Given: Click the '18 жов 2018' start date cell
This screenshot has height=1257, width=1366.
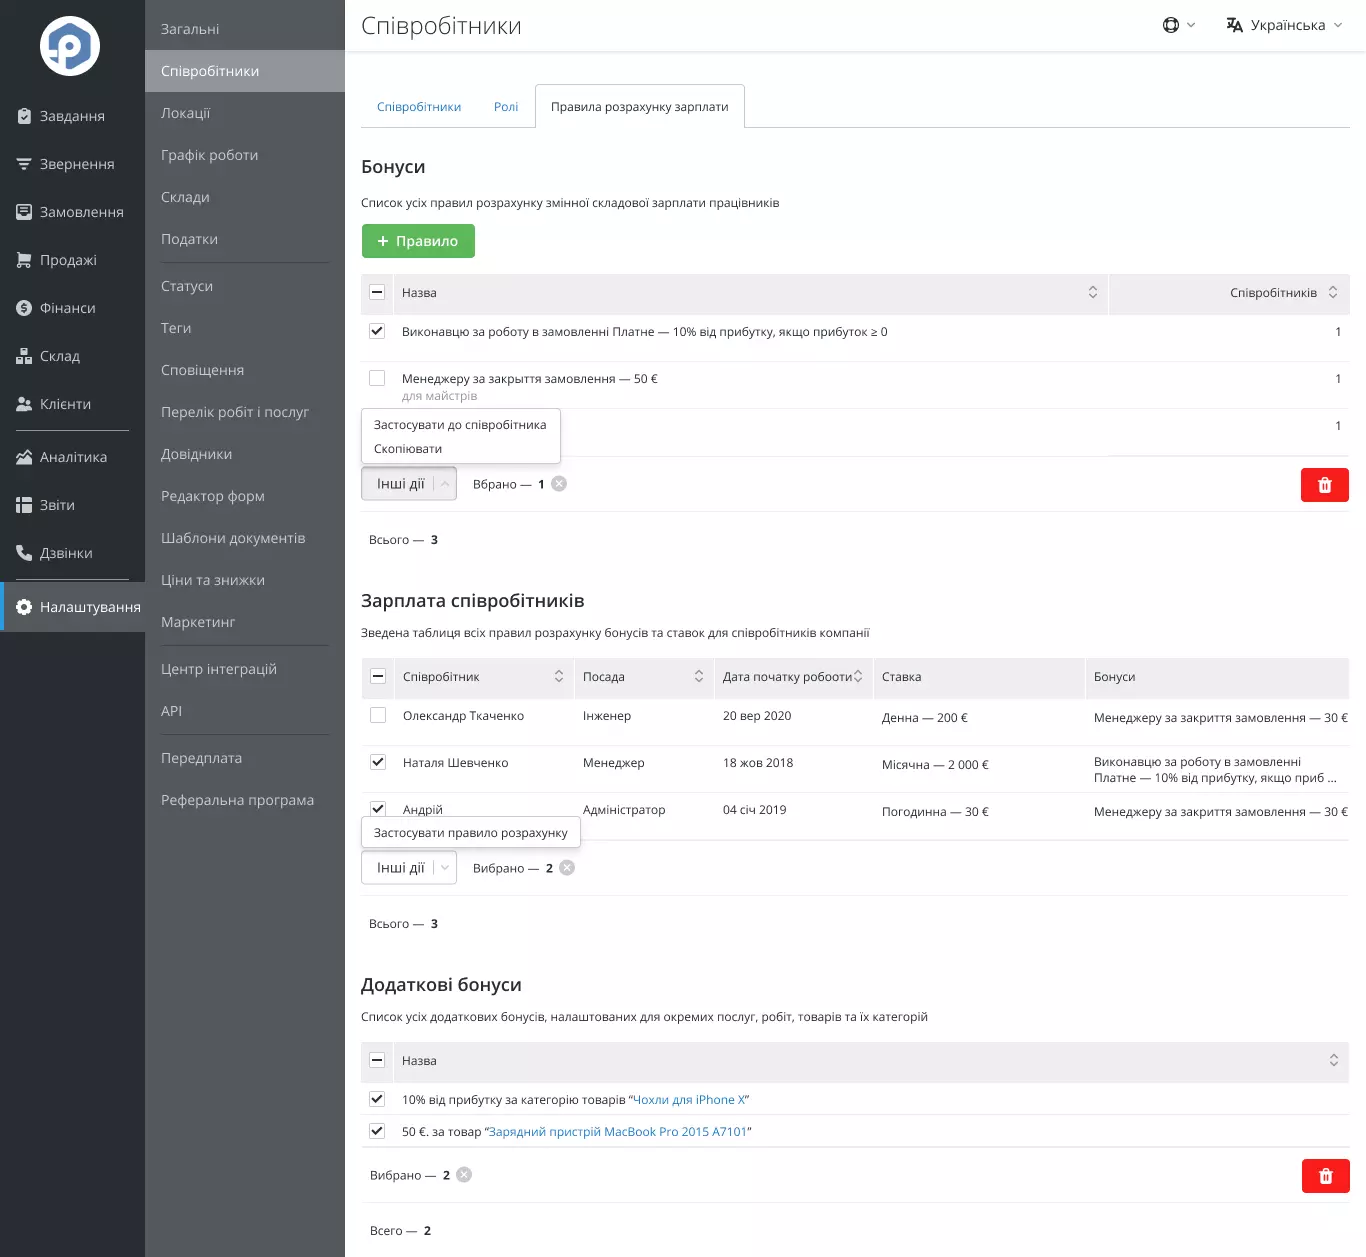Looking at the screenshot, I should tap(758, 763).
